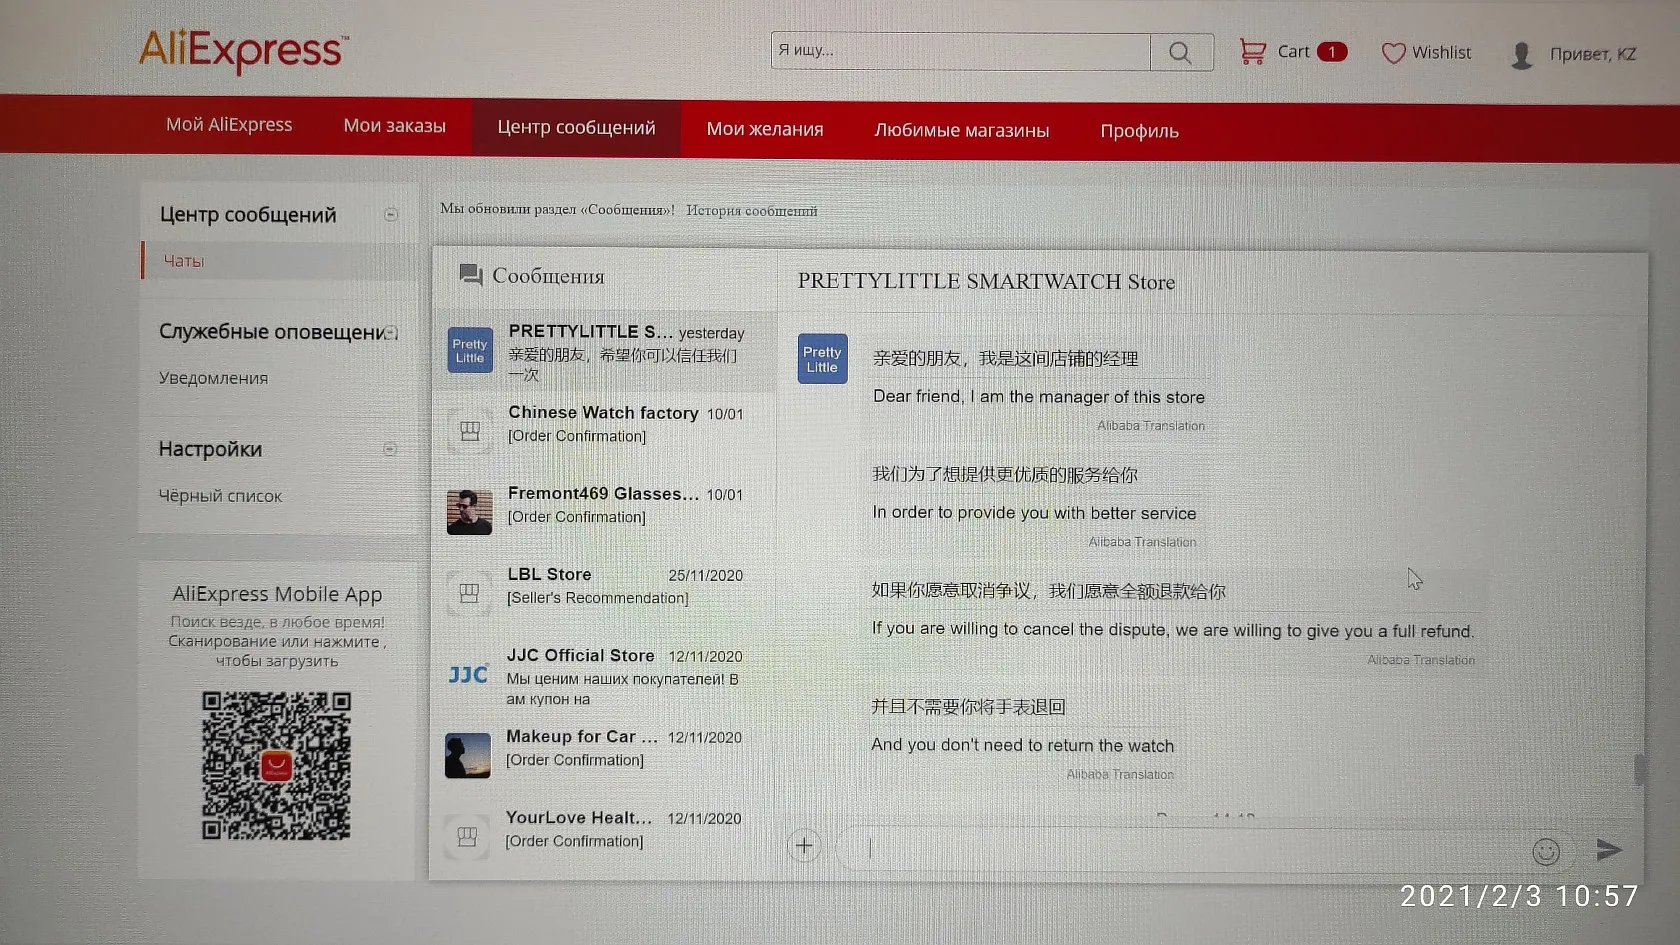This screenshot has width=1680, height=945.
Task: Click 'yesterday' timestamp on PRETTYLITTLE chat
Action: click(x=712, y=333)
